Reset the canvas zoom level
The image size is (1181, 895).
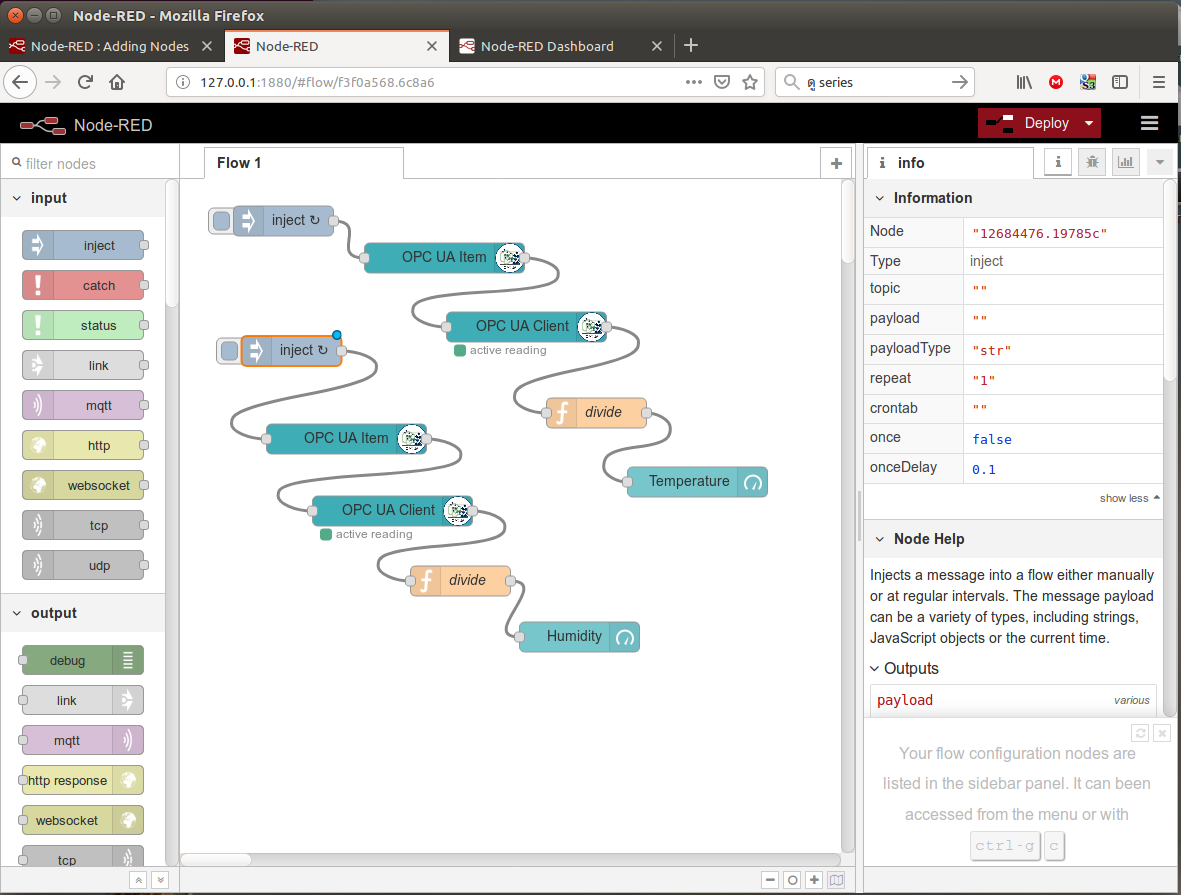point(792,880)
